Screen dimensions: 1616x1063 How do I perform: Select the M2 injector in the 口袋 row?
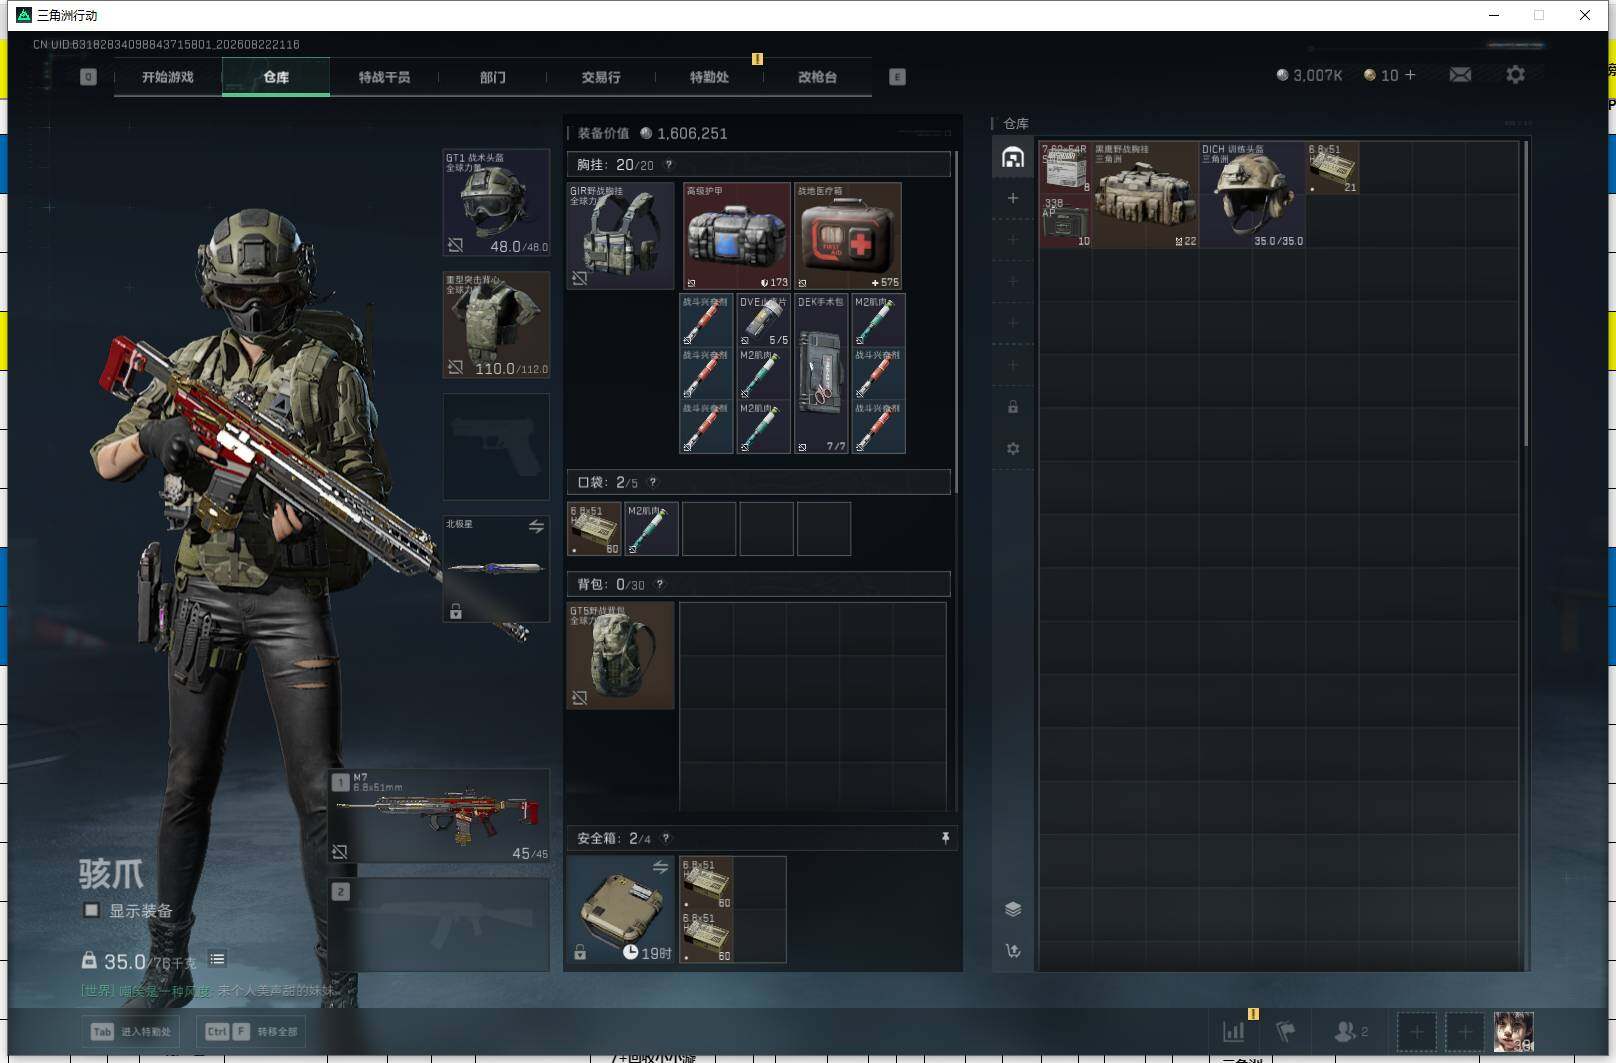click(x=652, y=529)
